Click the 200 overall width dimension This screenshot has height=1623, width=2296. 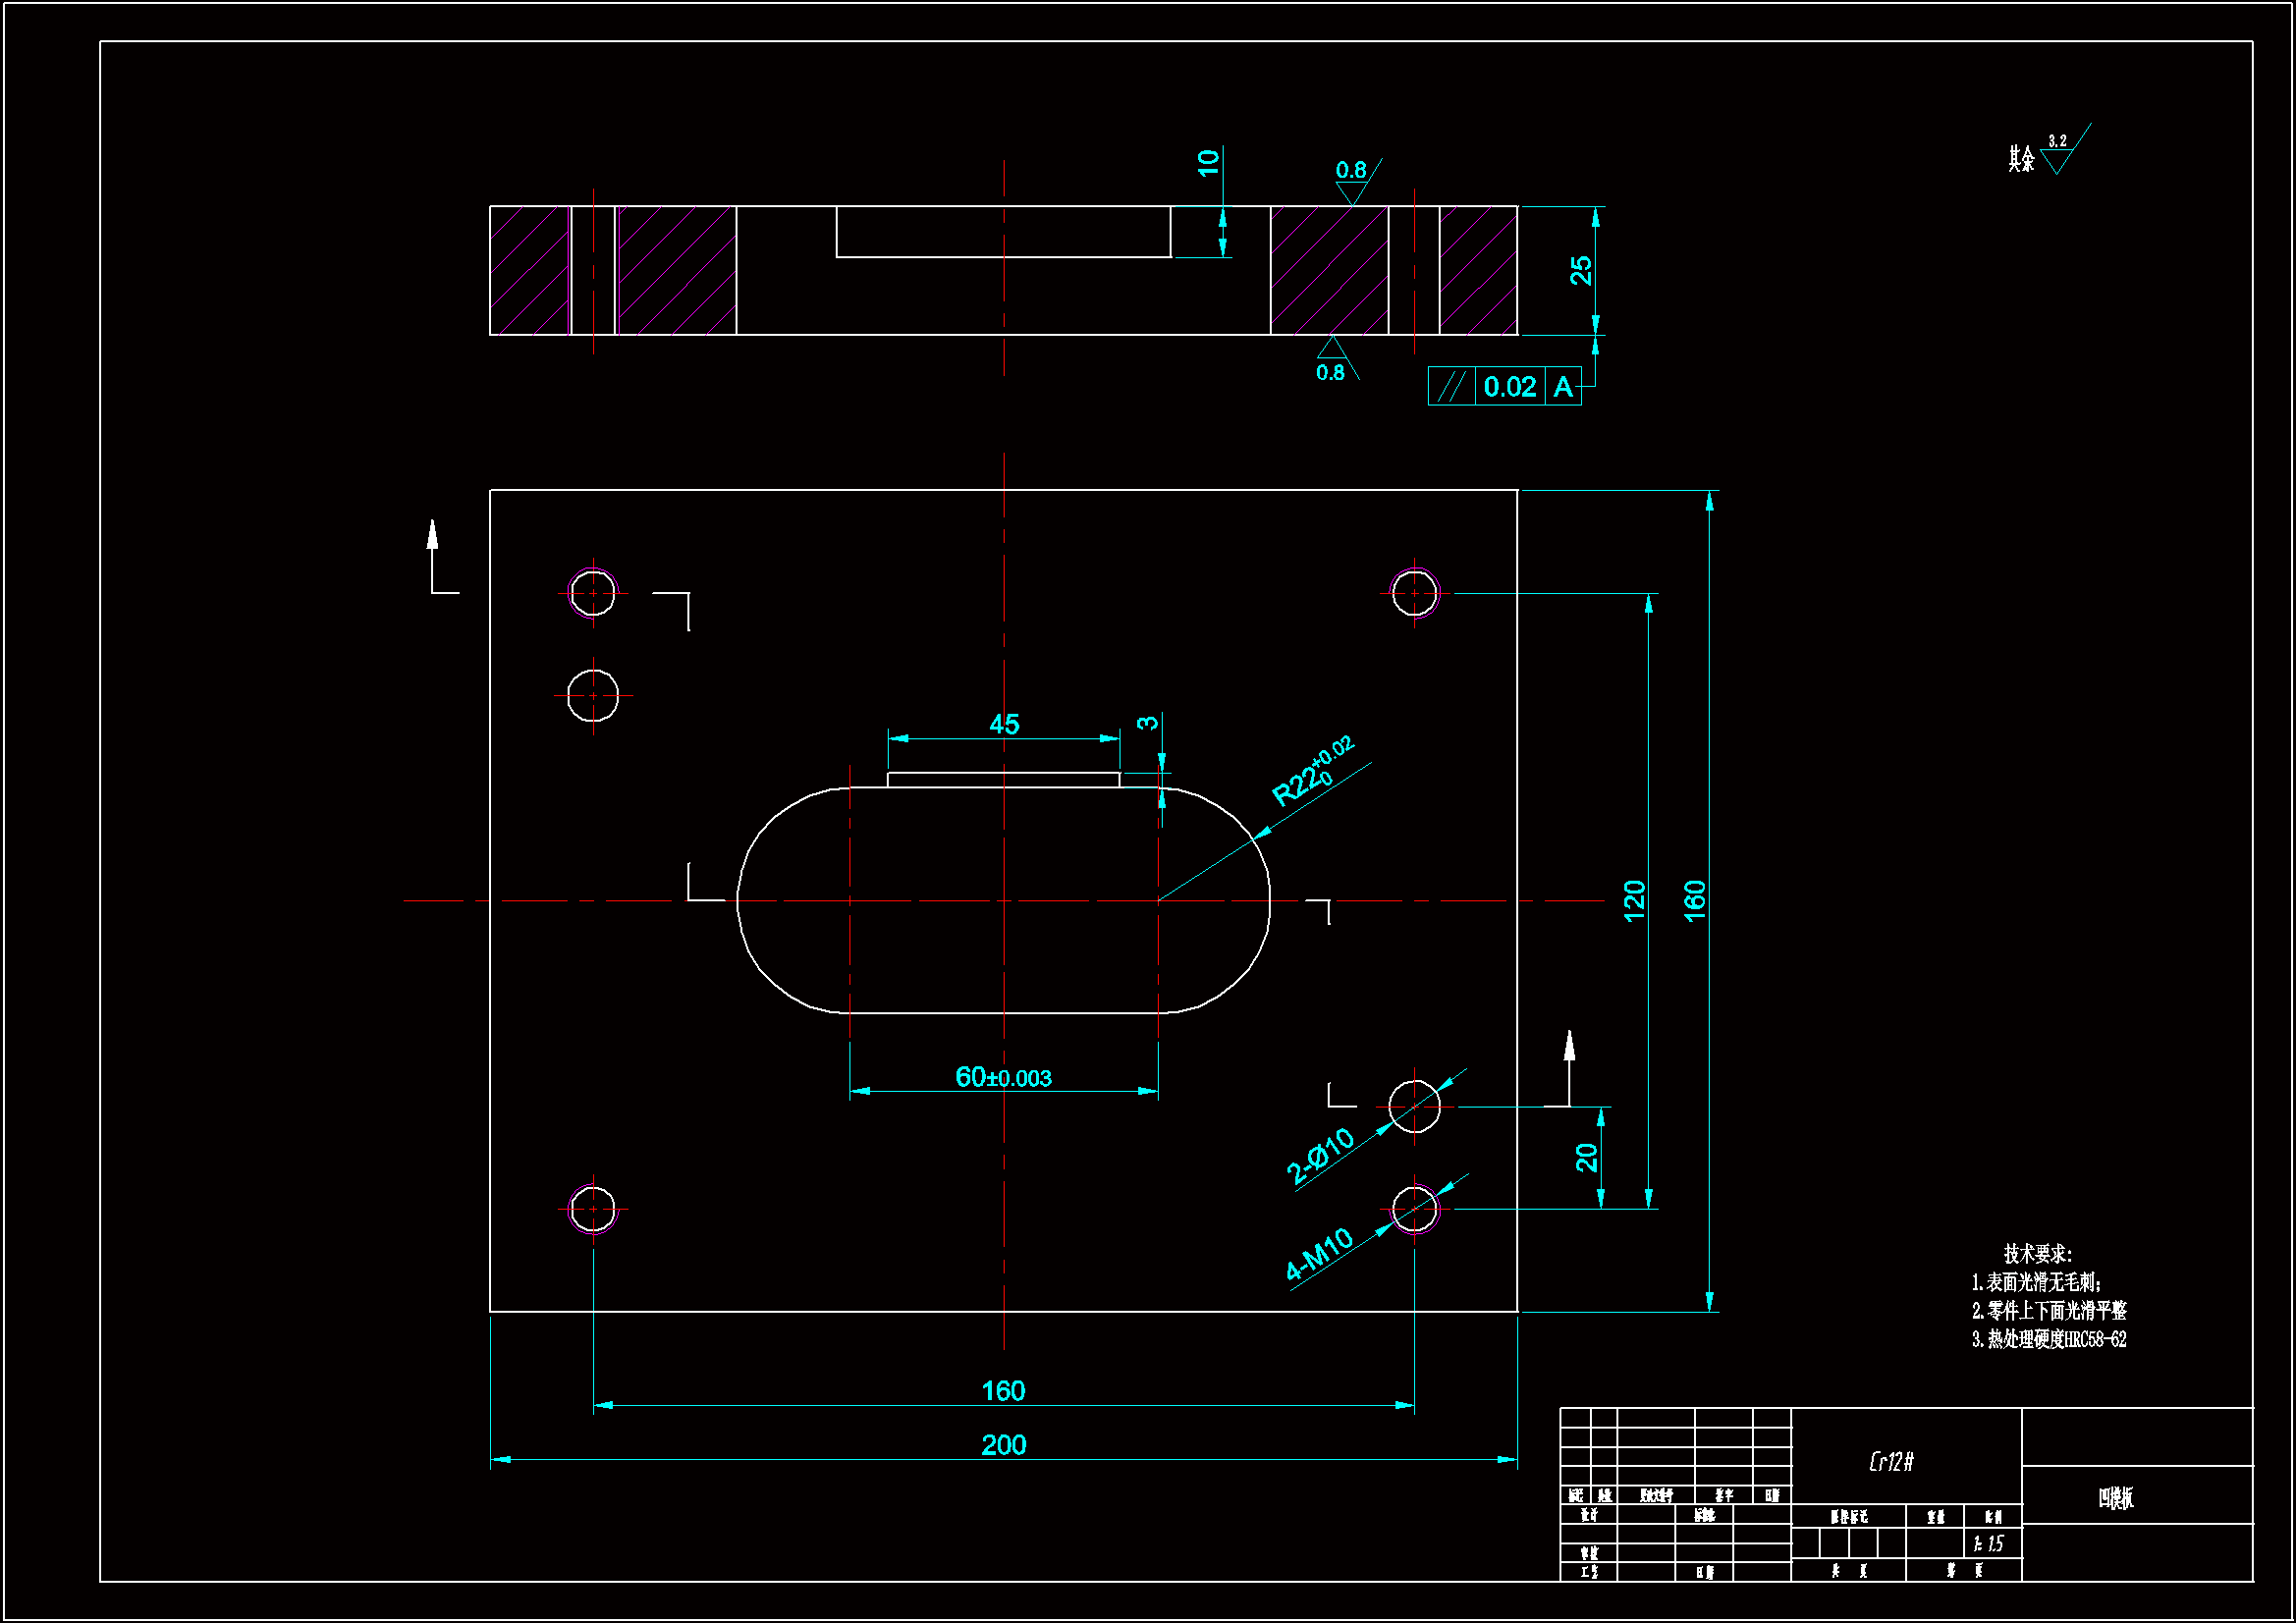1003,1445
